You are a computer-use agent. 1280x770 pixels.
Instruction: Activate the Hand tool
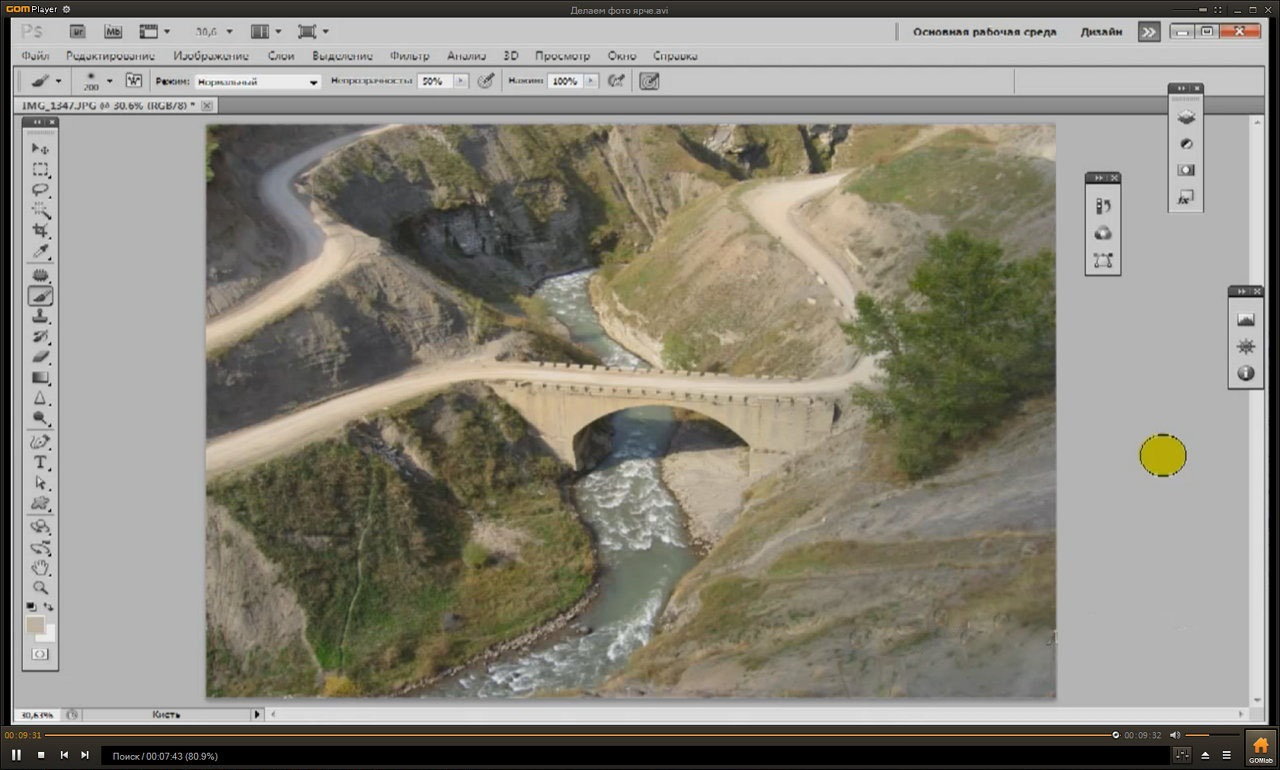(x=40, y=567)
